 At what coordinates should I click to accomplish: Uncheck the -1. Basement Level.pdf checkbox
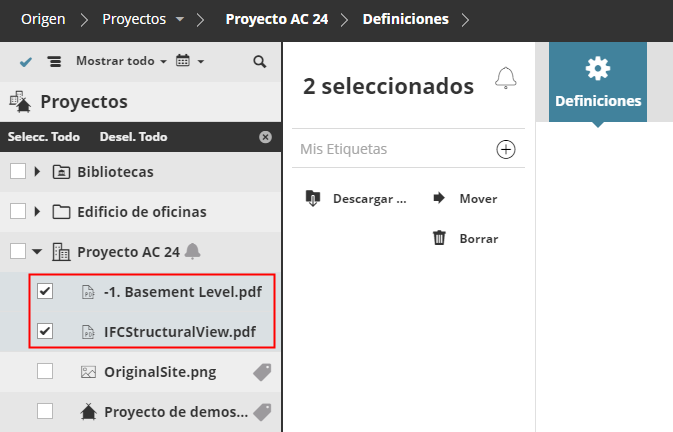point(45,292)
